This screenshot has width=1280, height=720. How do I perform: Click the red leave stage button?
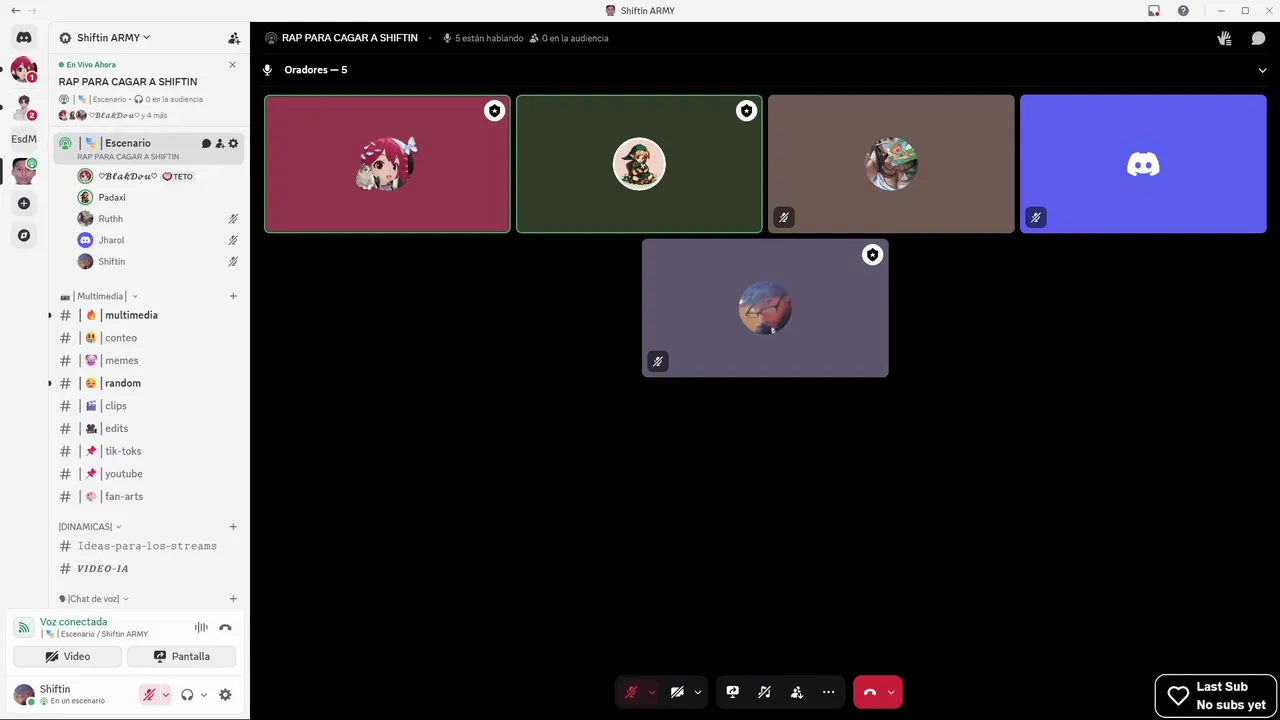(x=870, y=692)
